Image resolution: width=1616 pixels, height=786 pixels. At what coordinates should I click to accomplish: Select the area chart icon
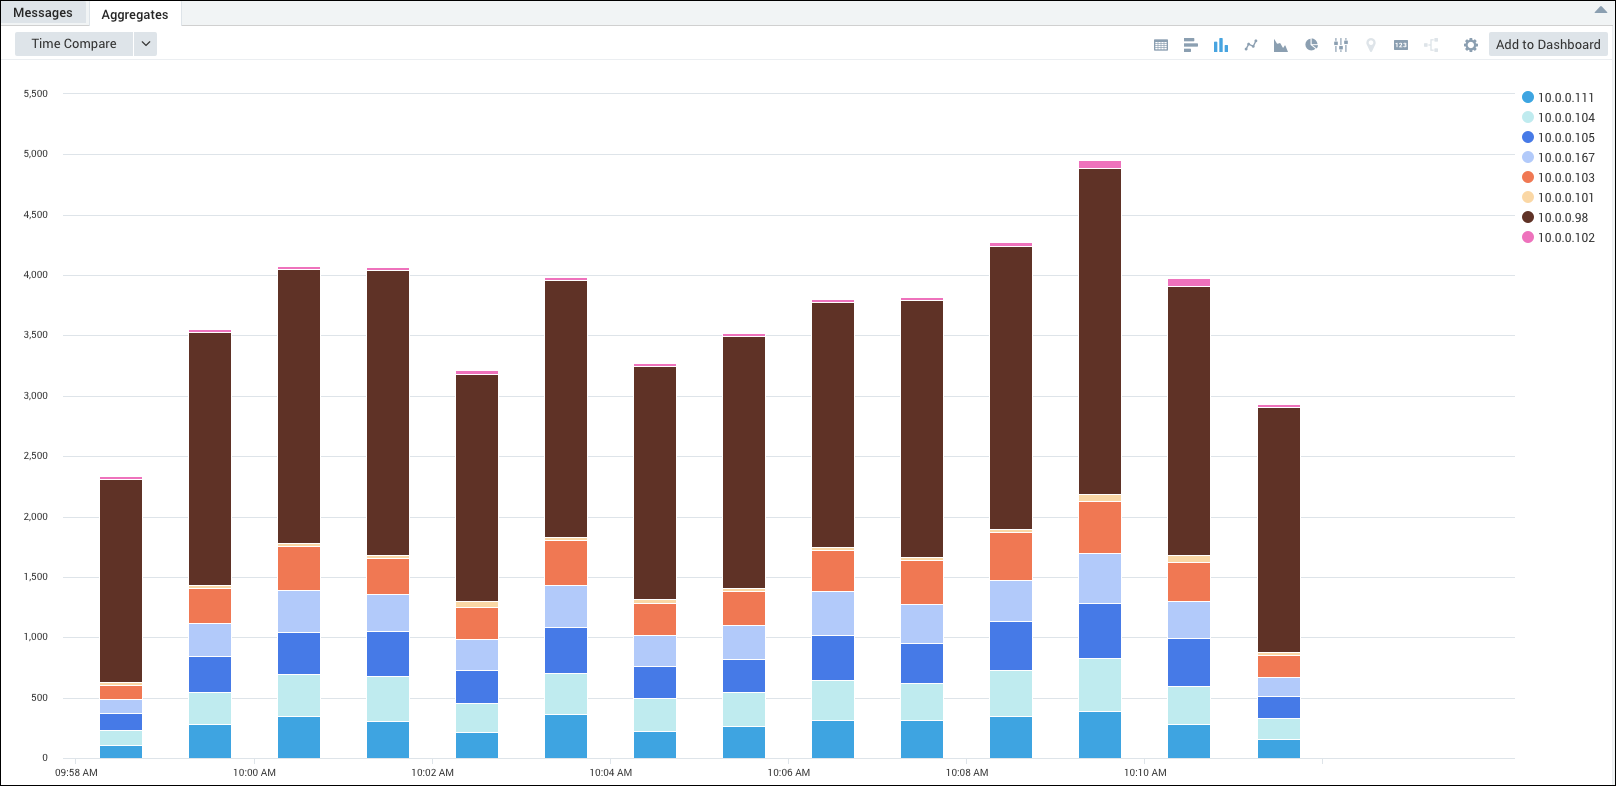tap(1280, 45)
